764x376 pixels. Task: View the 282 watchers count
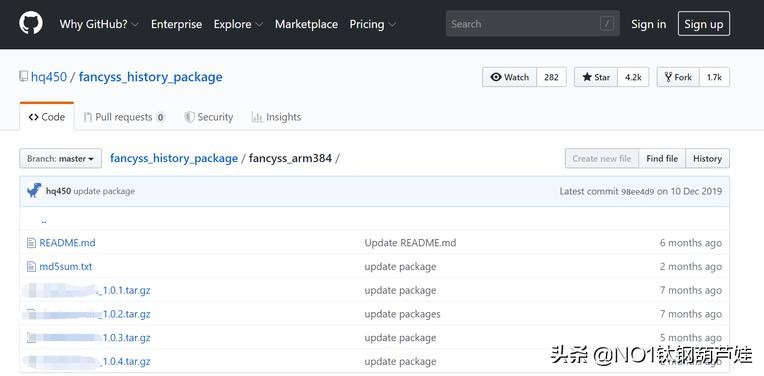552,77
